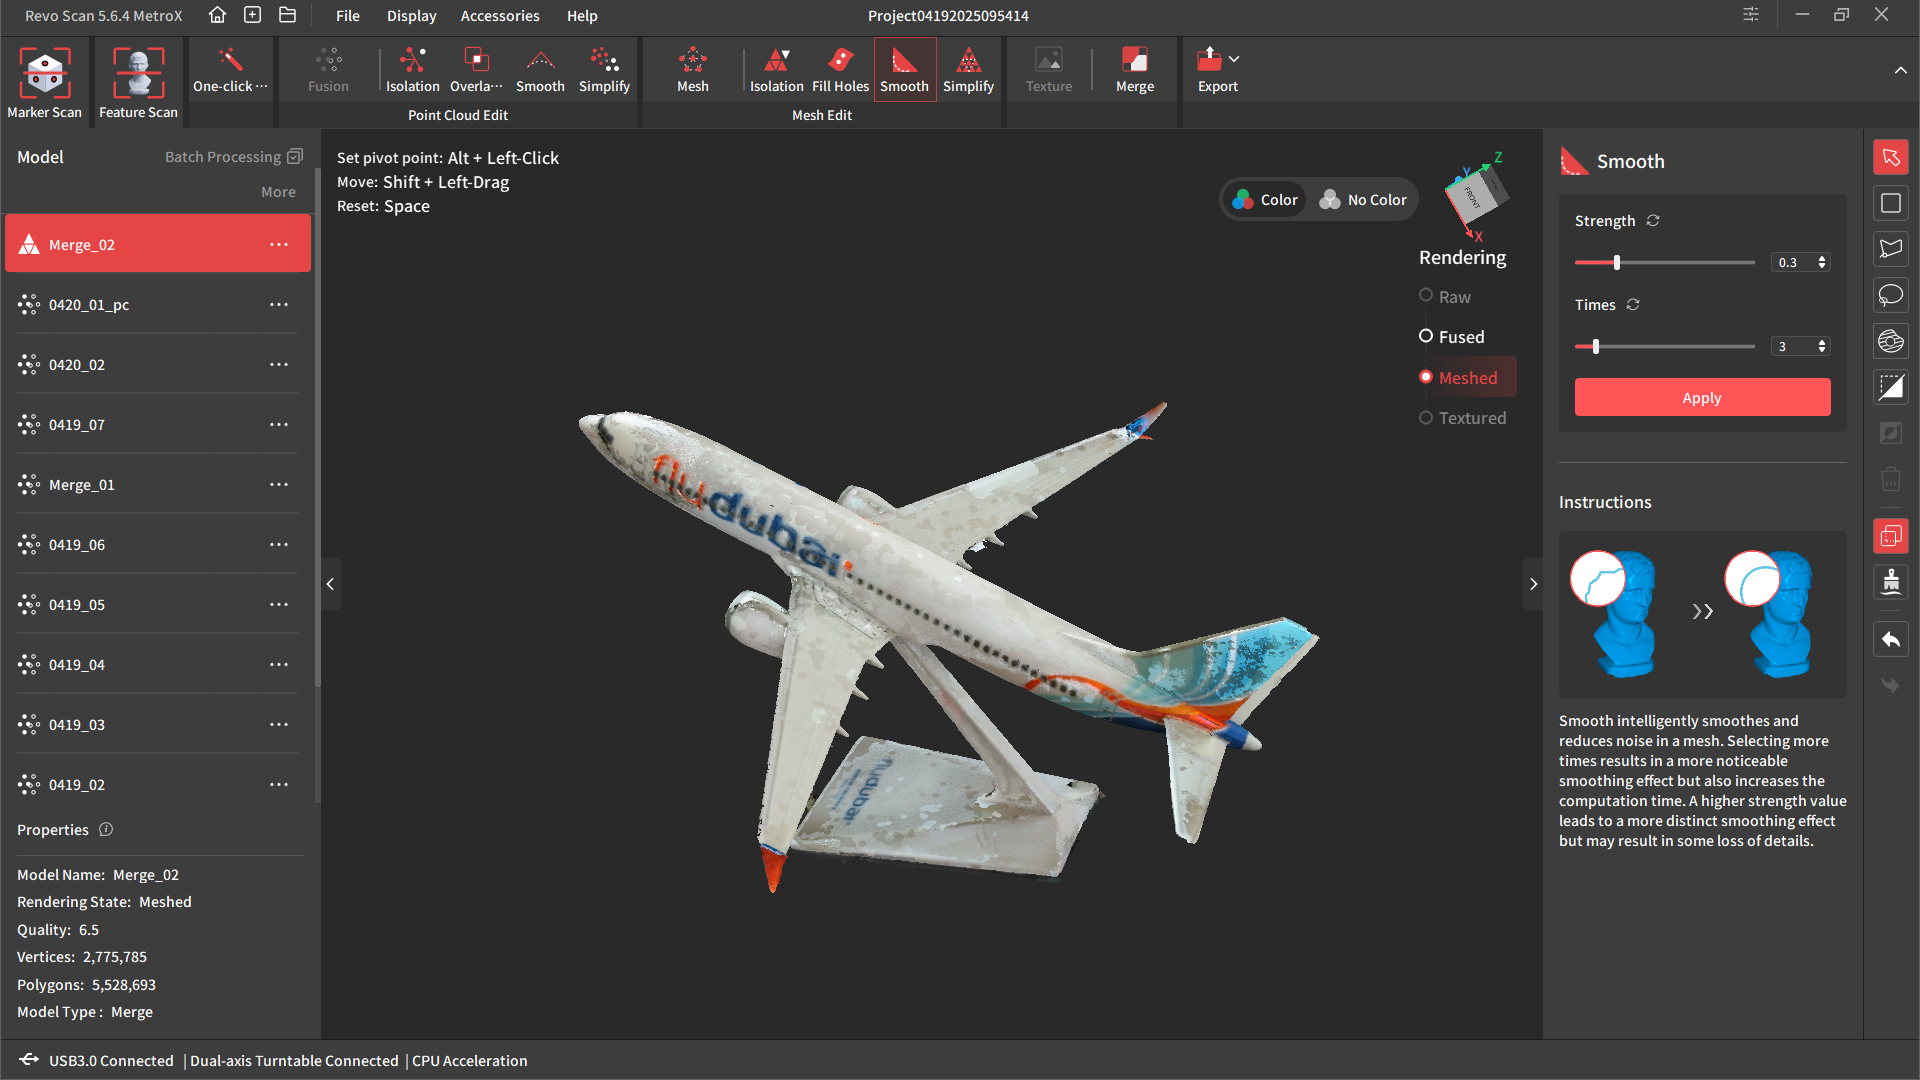Collapse the top ribbon toolbar

tap(1900, 70)
